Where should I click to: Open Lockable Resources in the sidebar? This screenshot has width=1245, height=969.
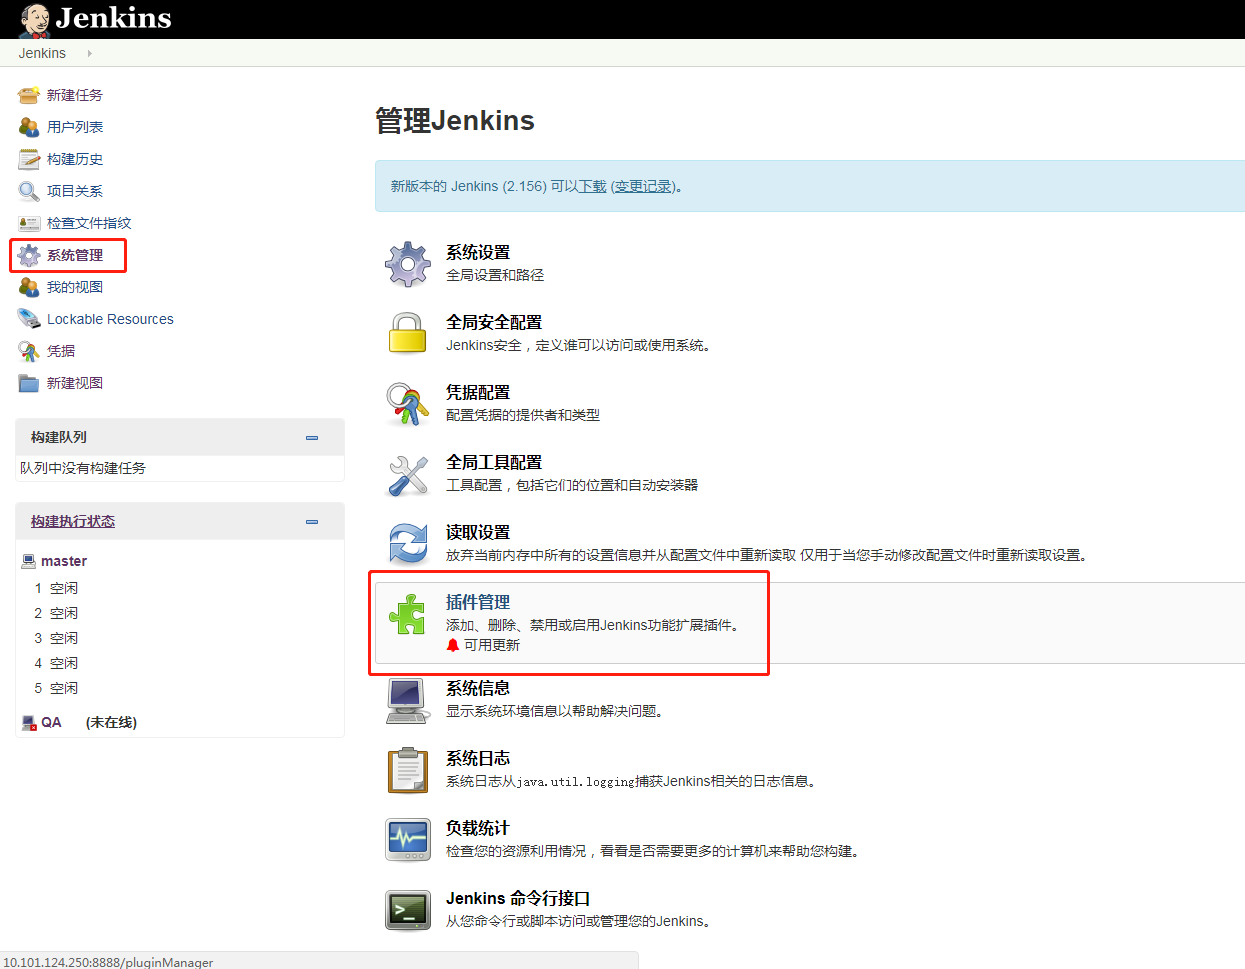pyautogui.click(x=110, y=319)
